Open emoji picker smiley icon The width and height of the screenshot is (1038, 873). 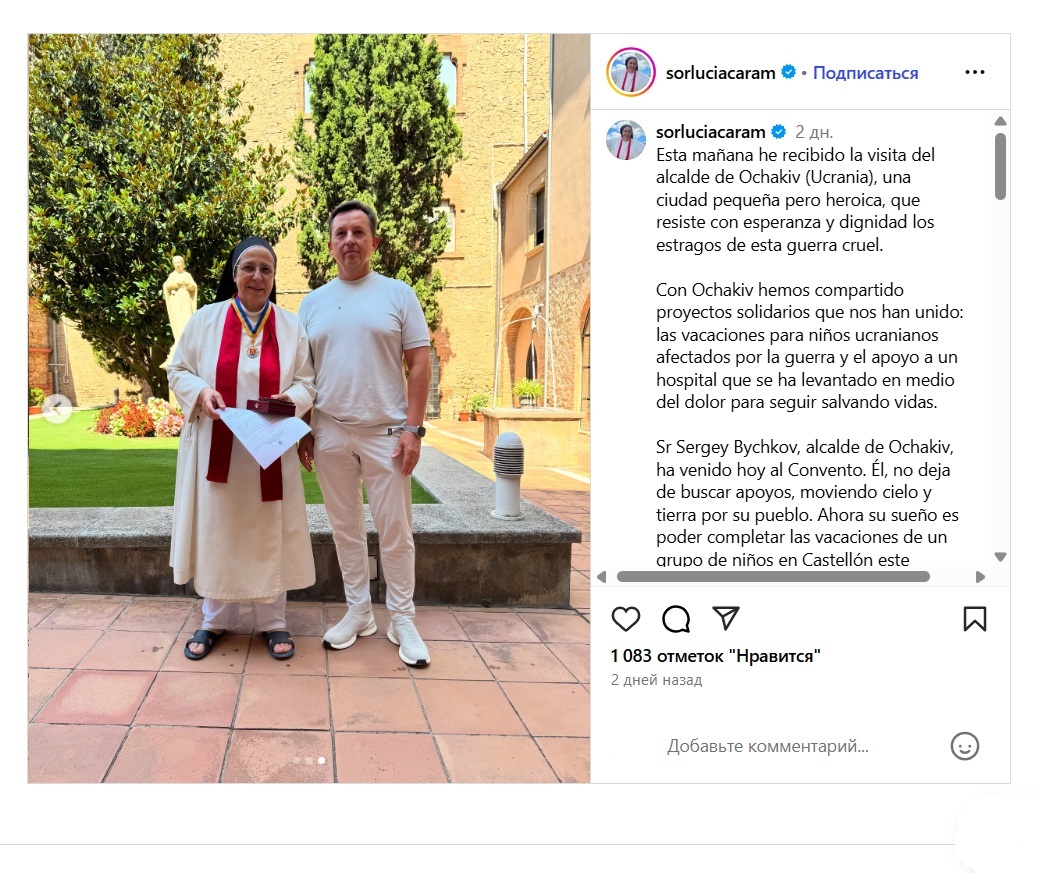tap(965, 746)
